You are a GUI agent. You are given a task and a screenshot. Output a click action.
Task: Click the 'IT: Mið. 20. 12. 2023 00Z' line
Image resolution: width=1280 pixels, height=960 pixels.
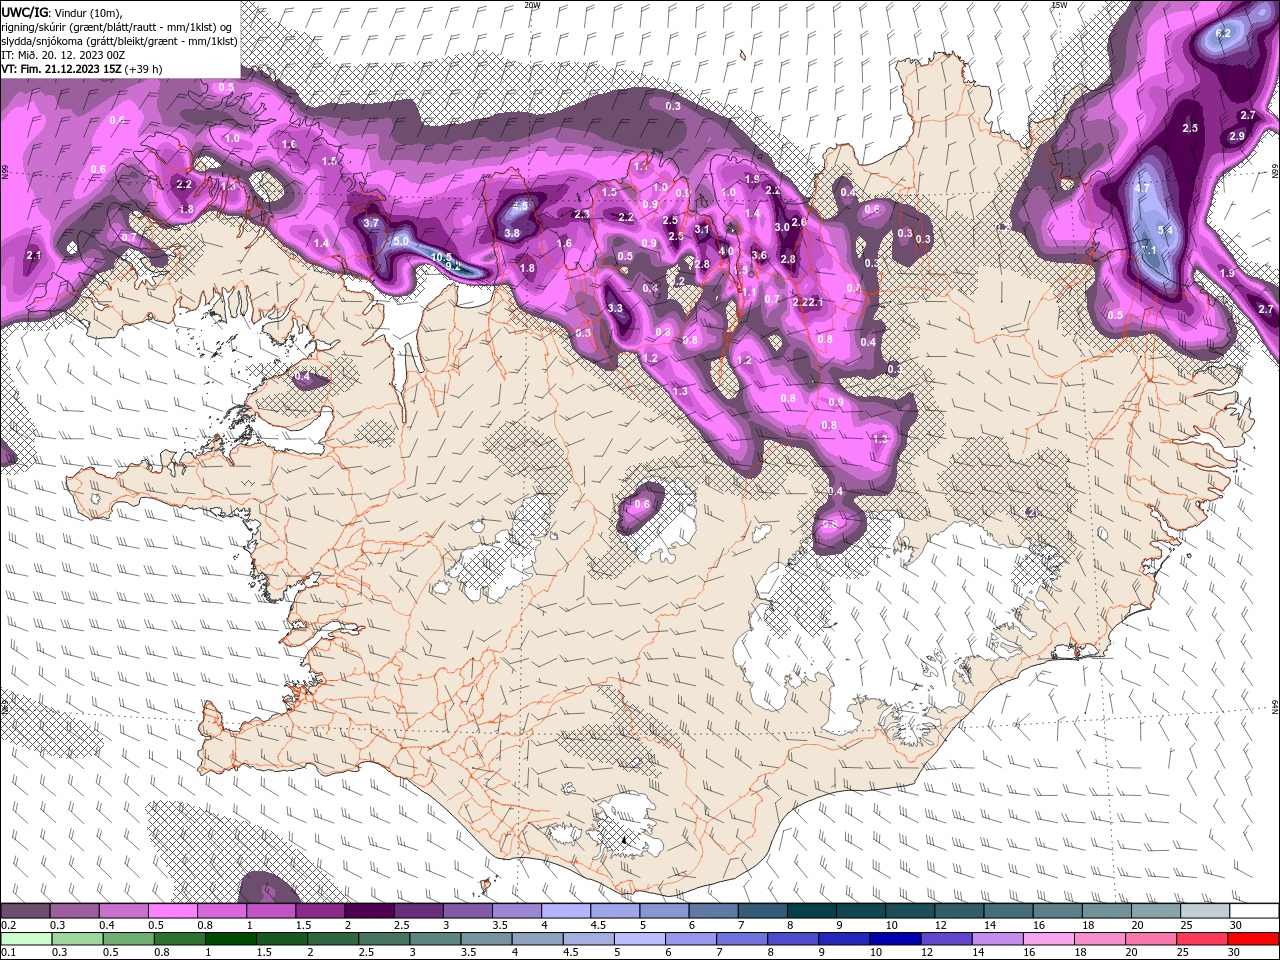(62, 55)
